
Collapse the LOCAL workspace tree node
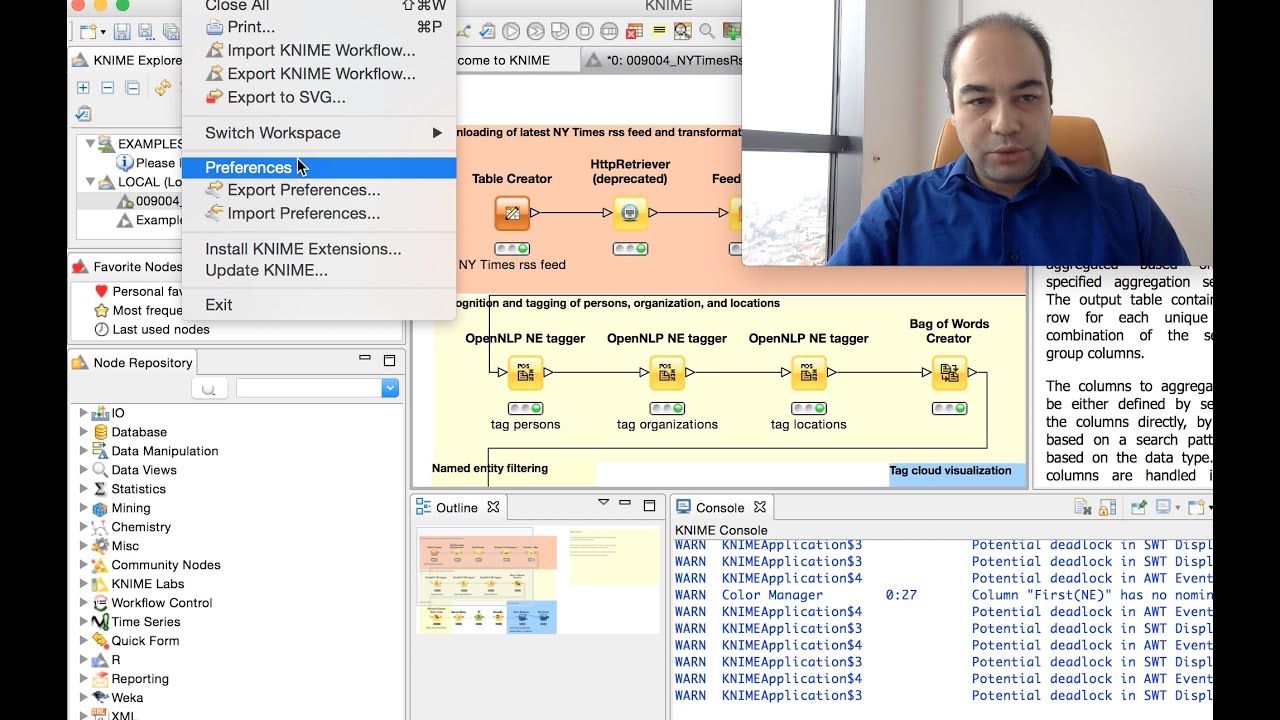click(x=90, y=182)
